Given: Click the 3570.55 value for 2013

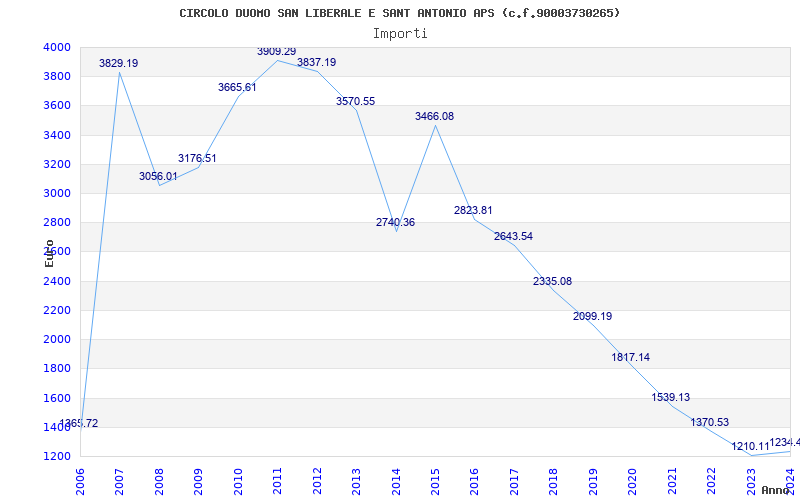Looking at the screenshot, I should 355,102.
